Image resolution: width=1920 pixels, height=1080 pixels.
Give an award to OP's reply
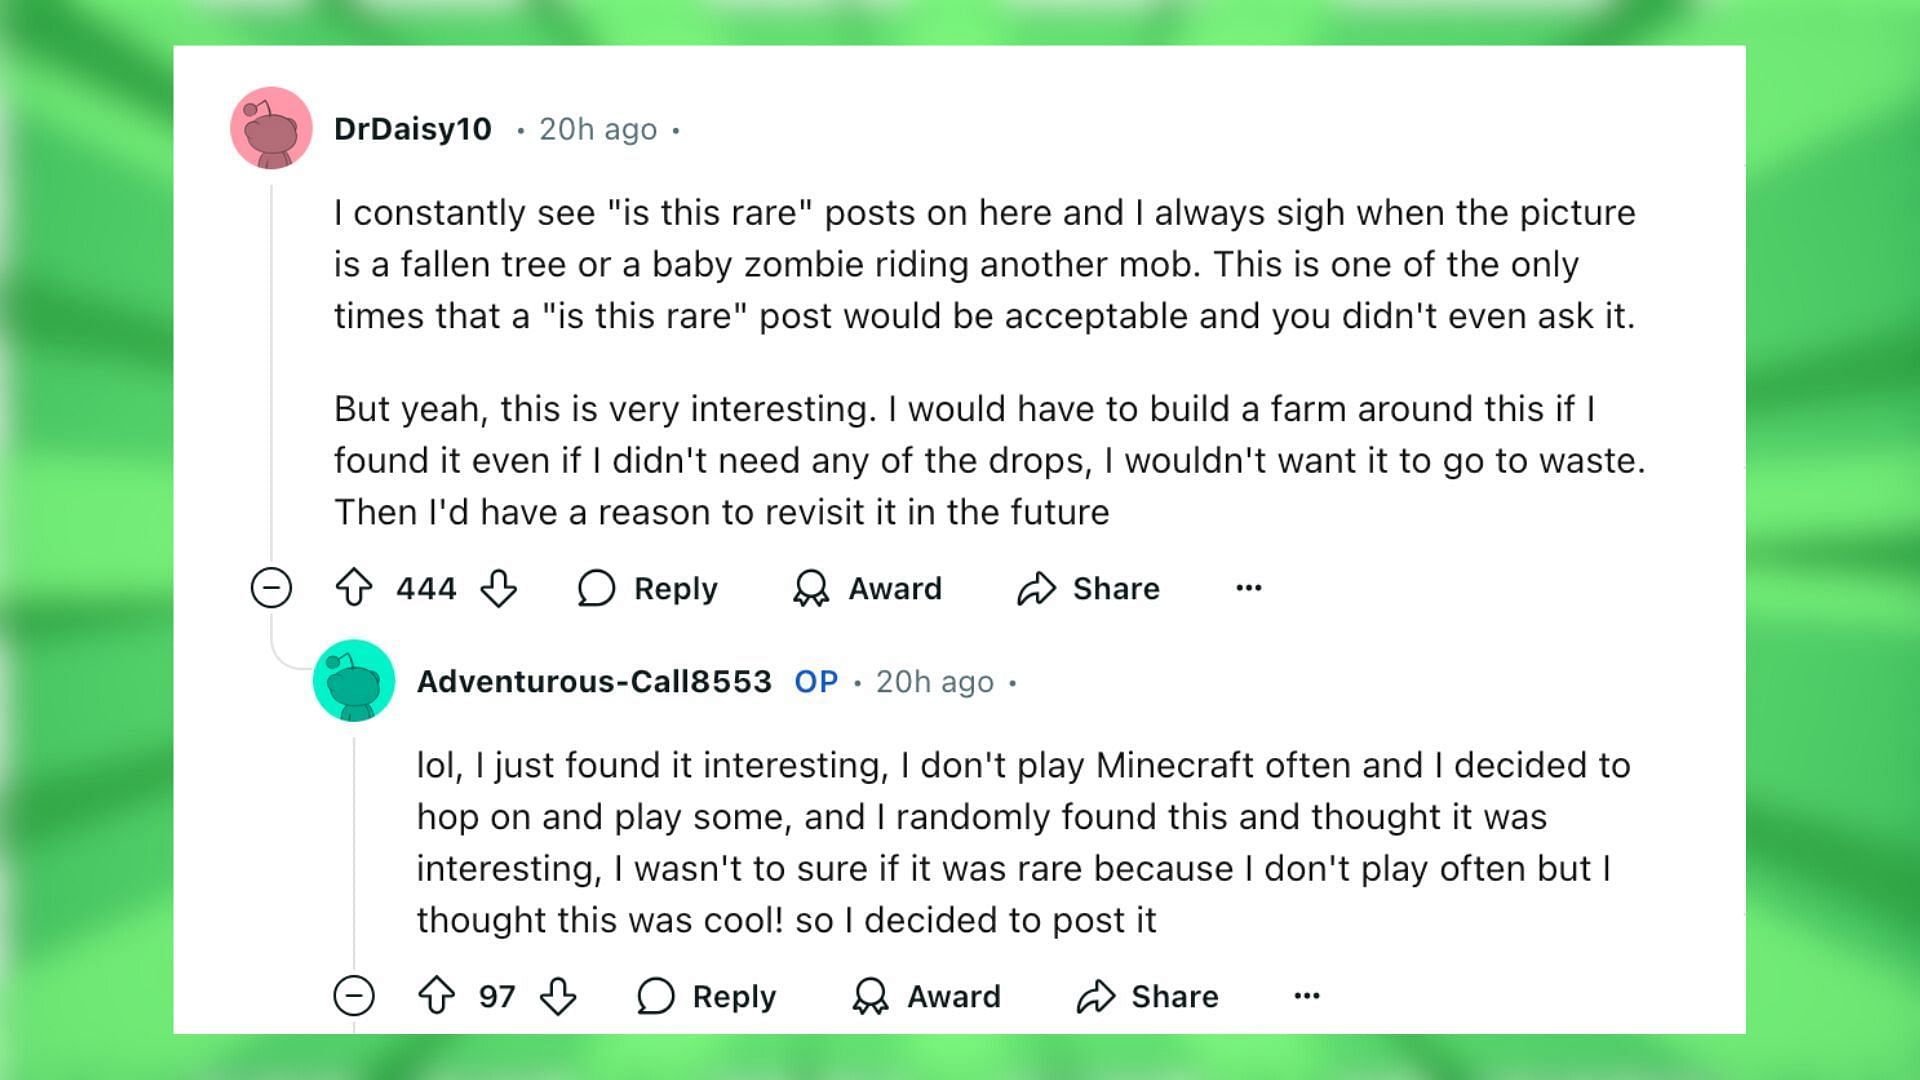point(926,996)
